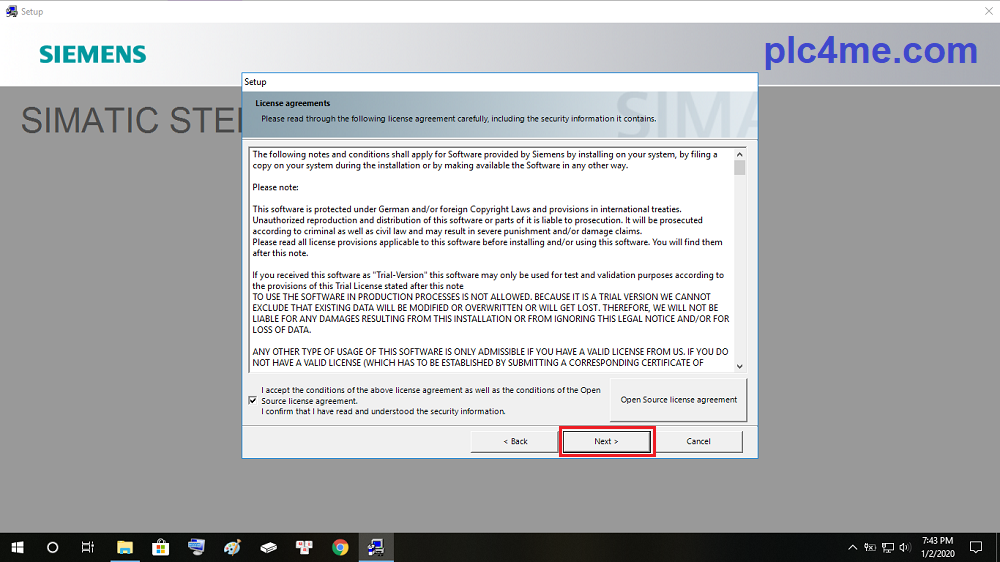Open Paint palette icon in taskbar
This screenshot has width=1000, height=562.
(x=232, y=547)
